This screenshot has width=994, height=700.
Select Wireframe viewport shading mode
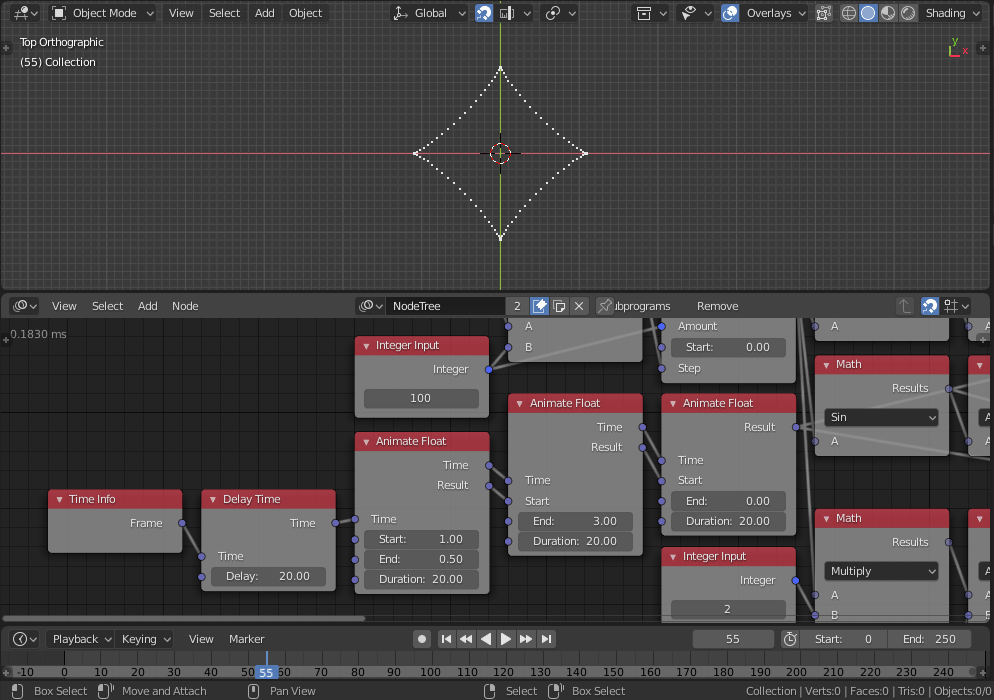(x=849, y=13)
